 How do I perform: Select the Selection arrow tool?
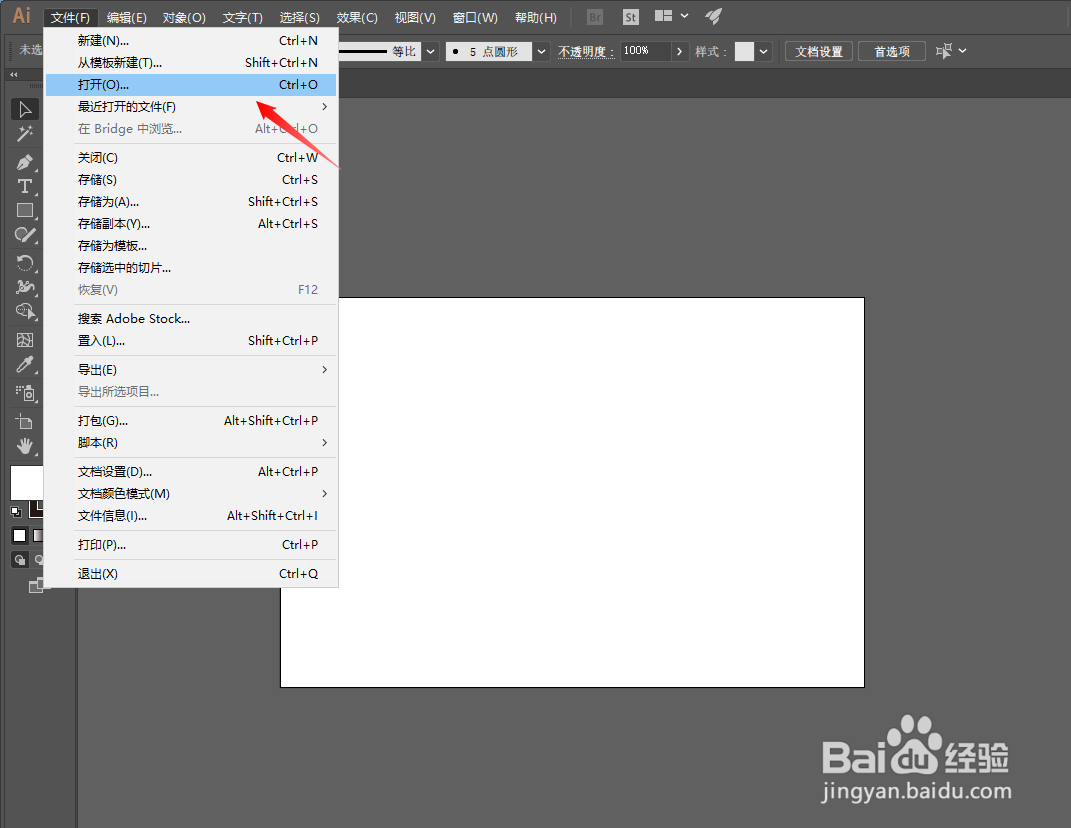point(25,109)
